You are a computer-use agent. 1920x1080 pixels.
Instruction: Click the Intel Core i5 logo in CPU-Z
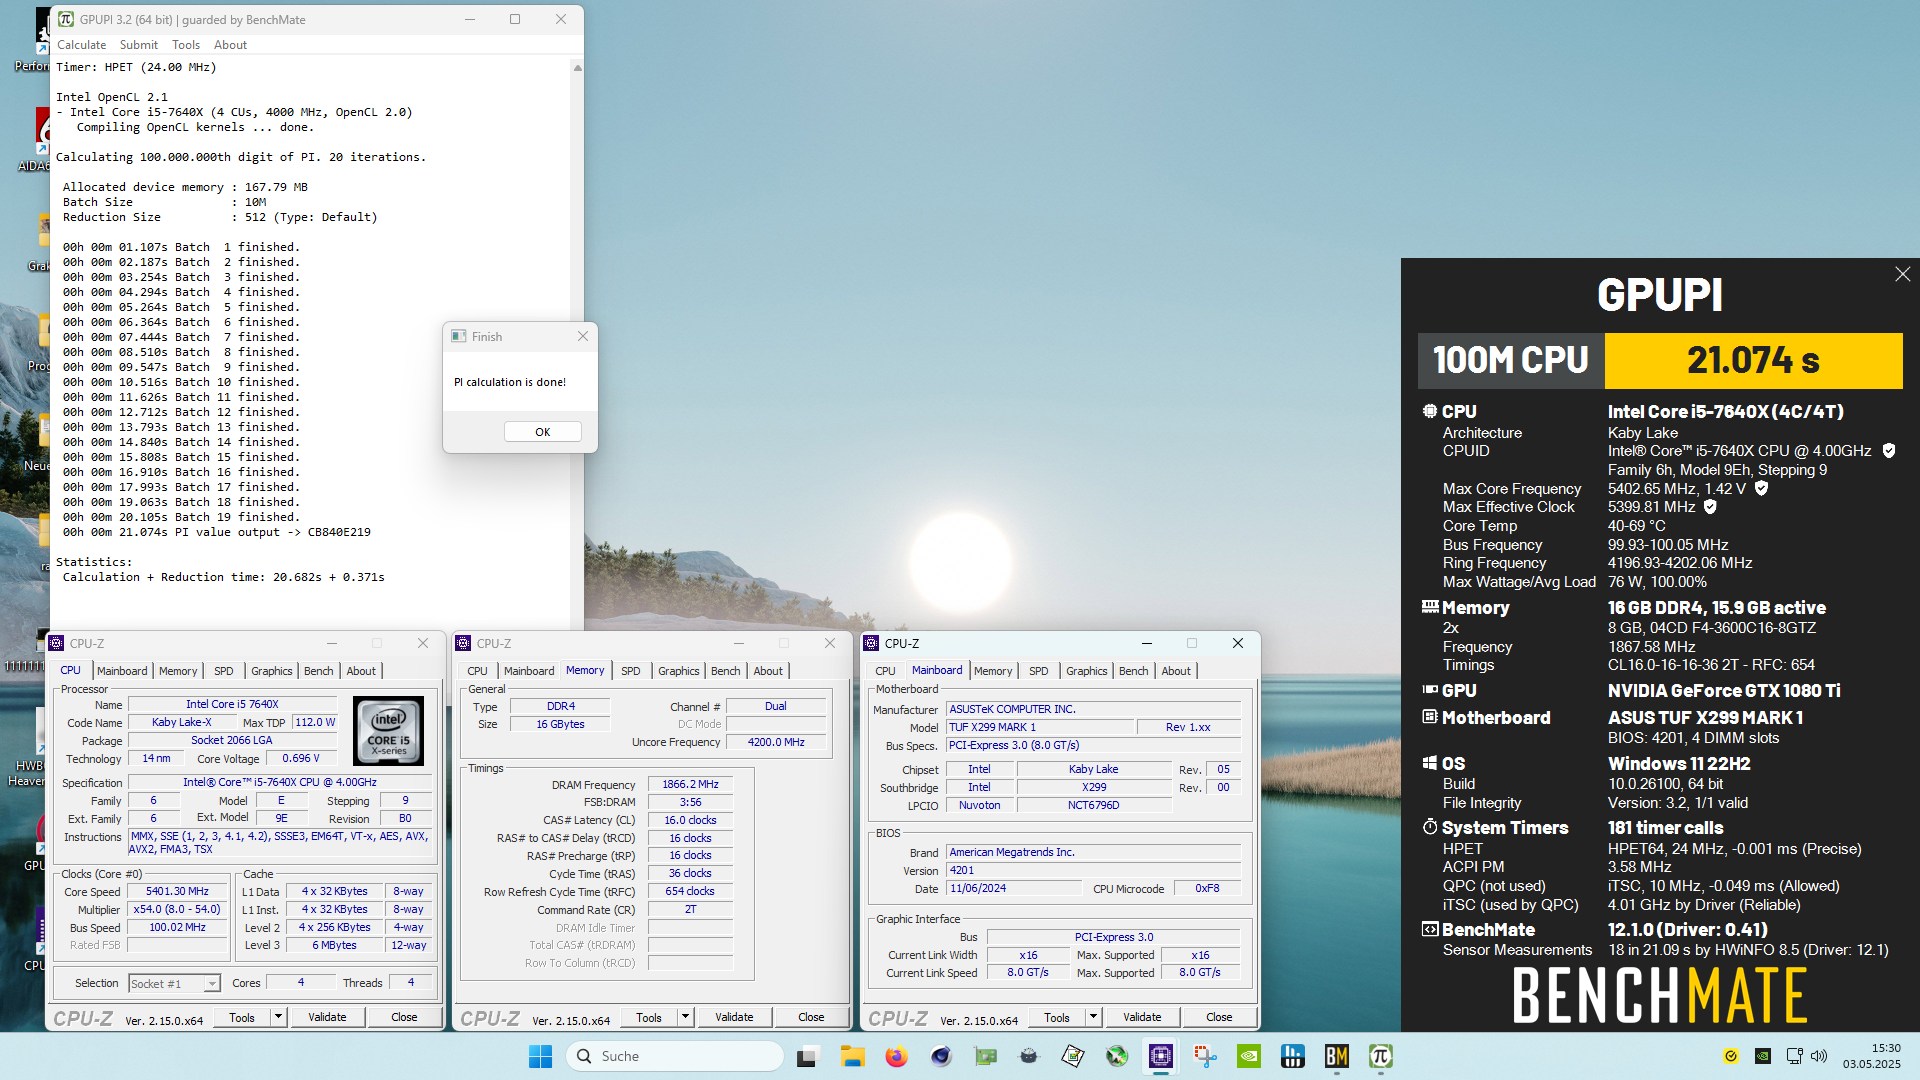pos(388,730)
